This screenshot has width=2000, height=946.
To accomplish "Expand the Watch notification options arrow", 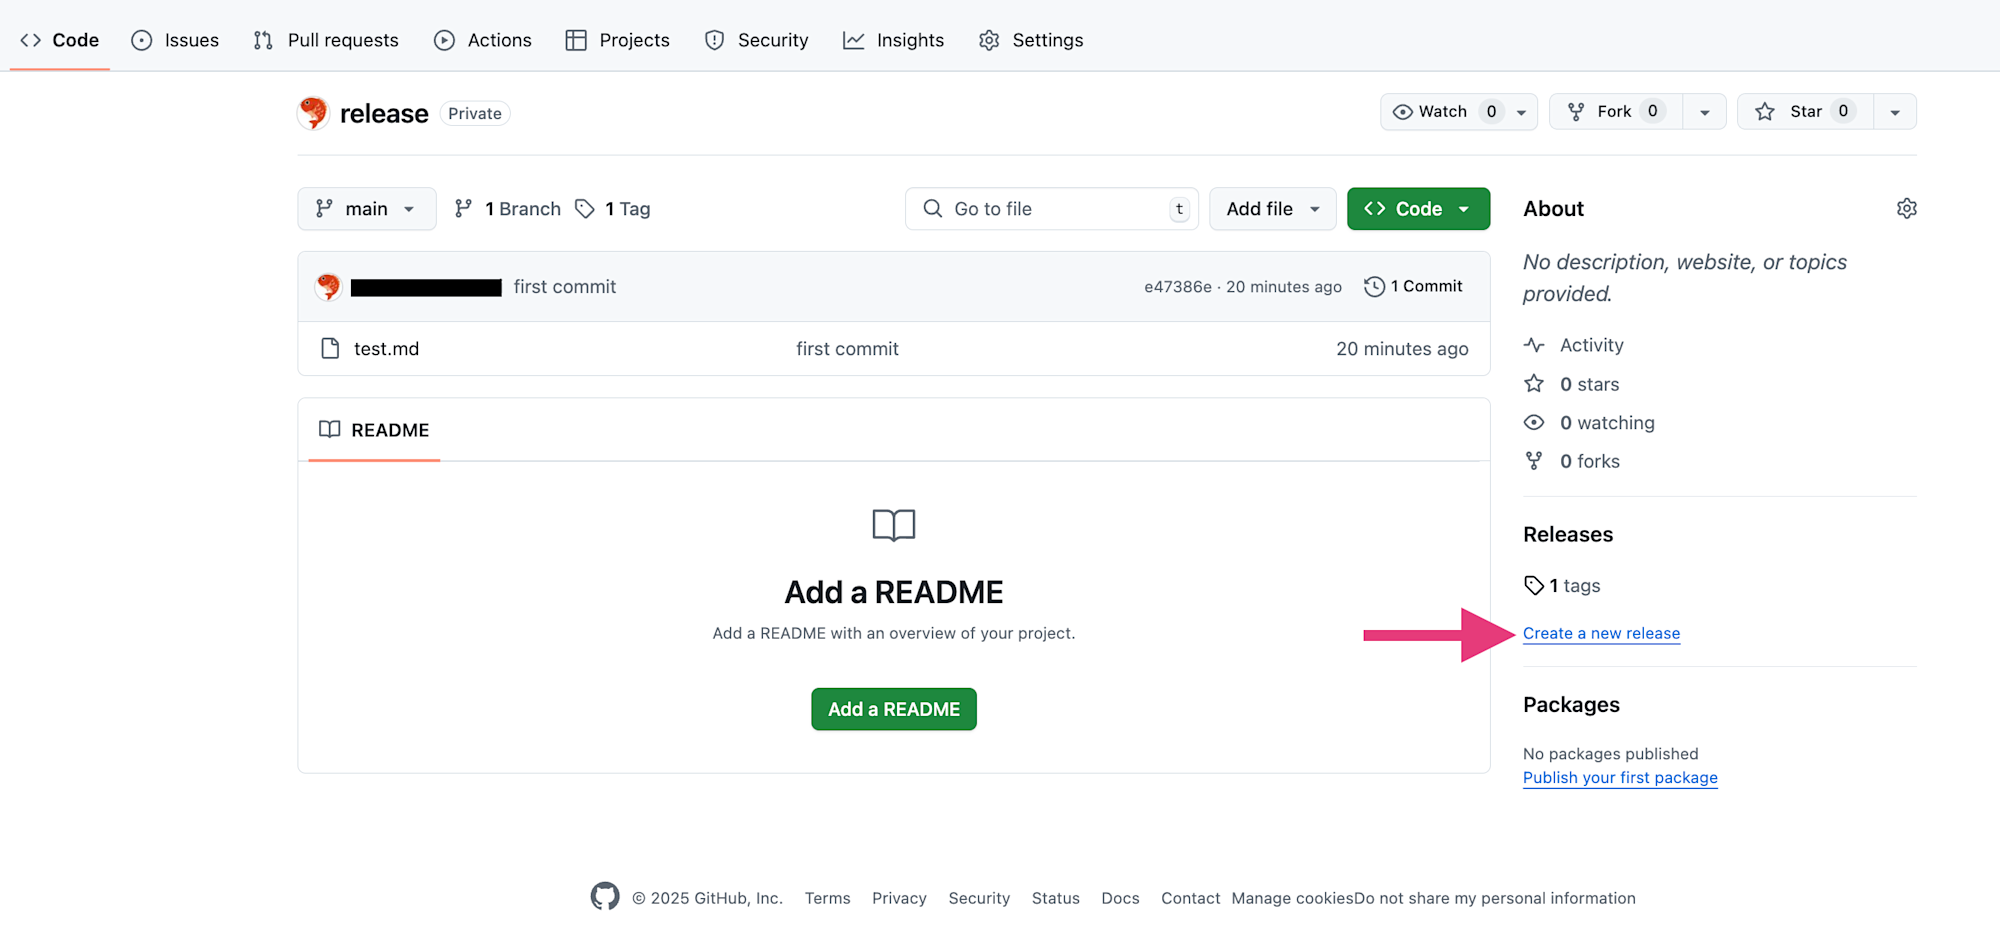I will (x=1521, y=112).
